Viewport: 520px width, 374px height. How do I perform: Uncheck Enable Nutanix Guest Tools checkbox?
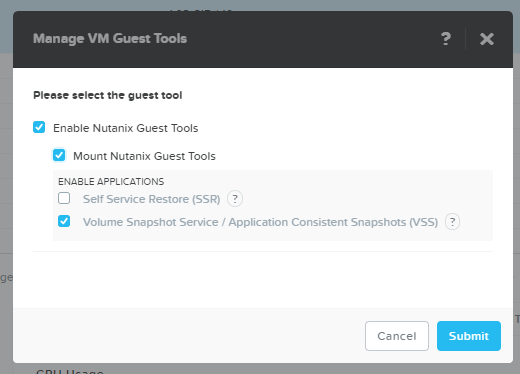click(39, 127)
